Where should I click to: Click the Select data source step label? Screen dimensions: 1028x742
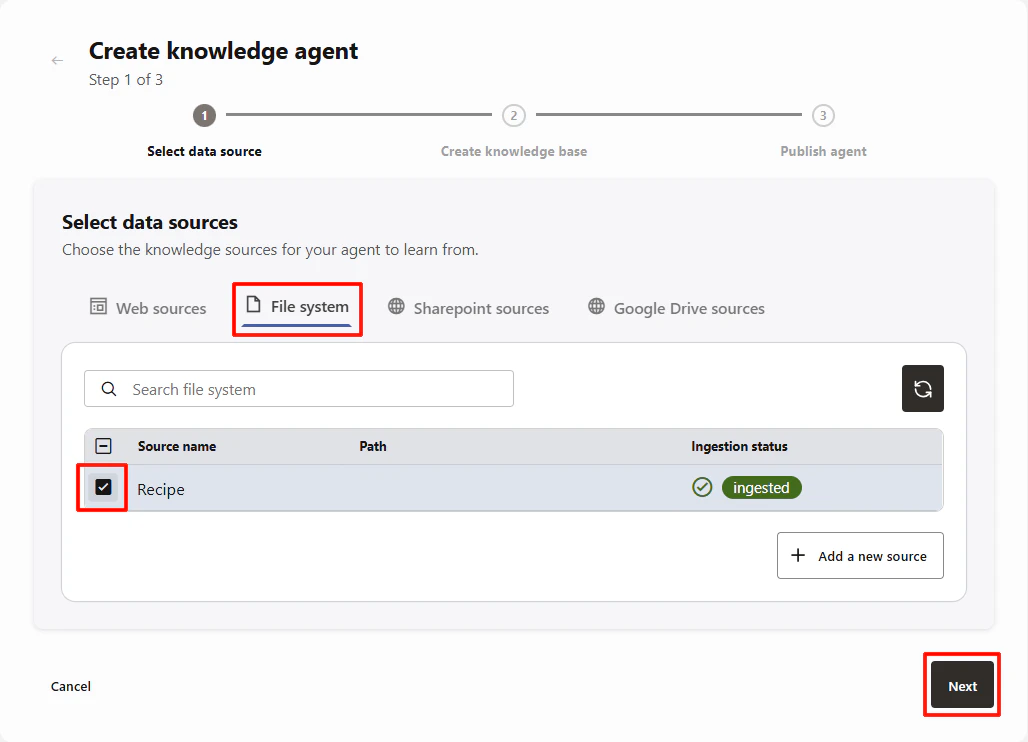coord(205,151)
